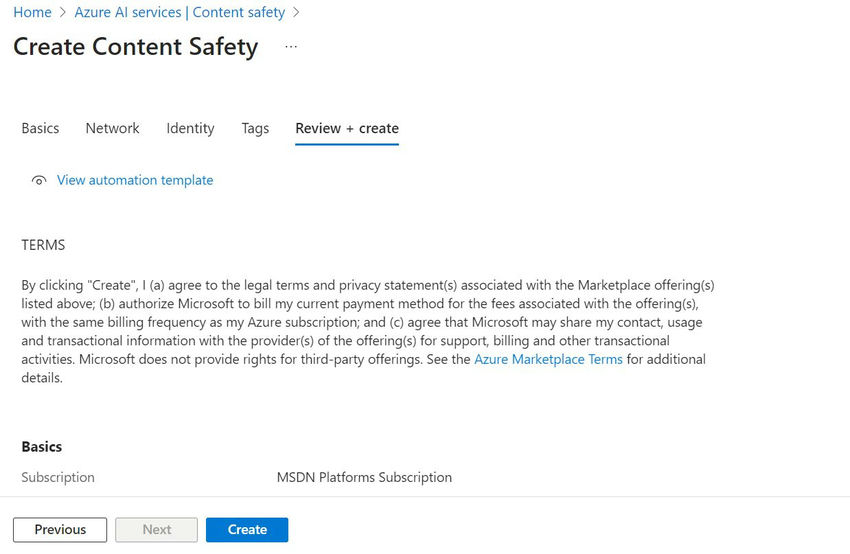Viewport: 850px width, 554px height.
Task: Click the Create Content Safety page title
Action: (x=135, y=47)
